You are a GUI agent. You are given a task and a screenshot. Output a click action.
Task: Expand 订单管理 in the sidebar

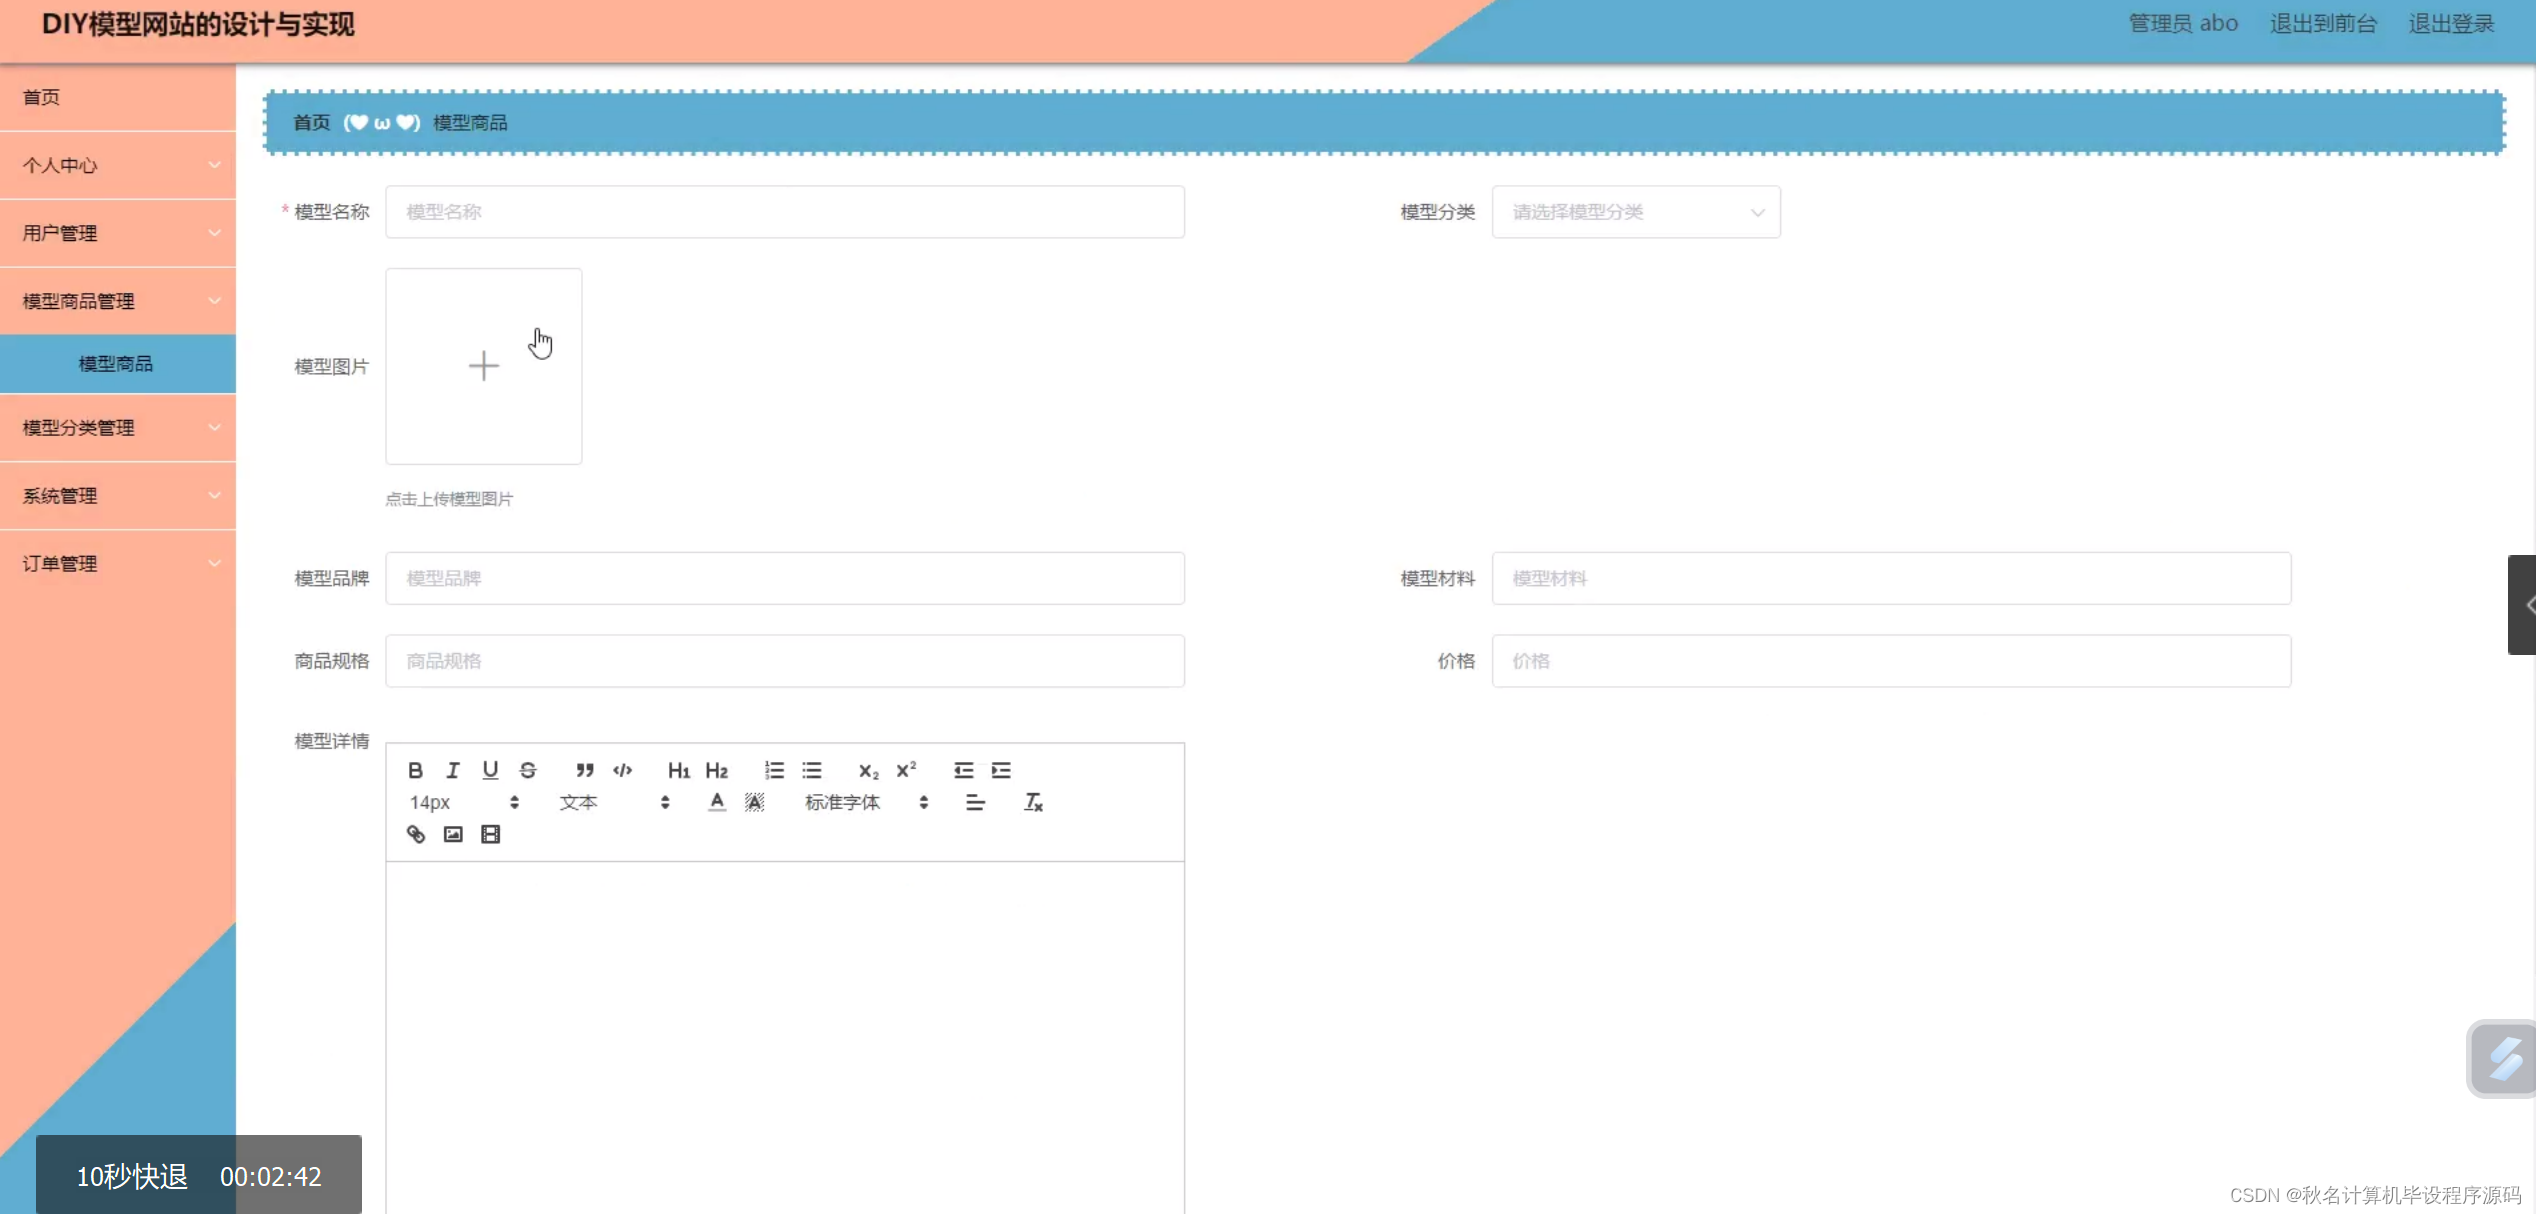point(118,564)
